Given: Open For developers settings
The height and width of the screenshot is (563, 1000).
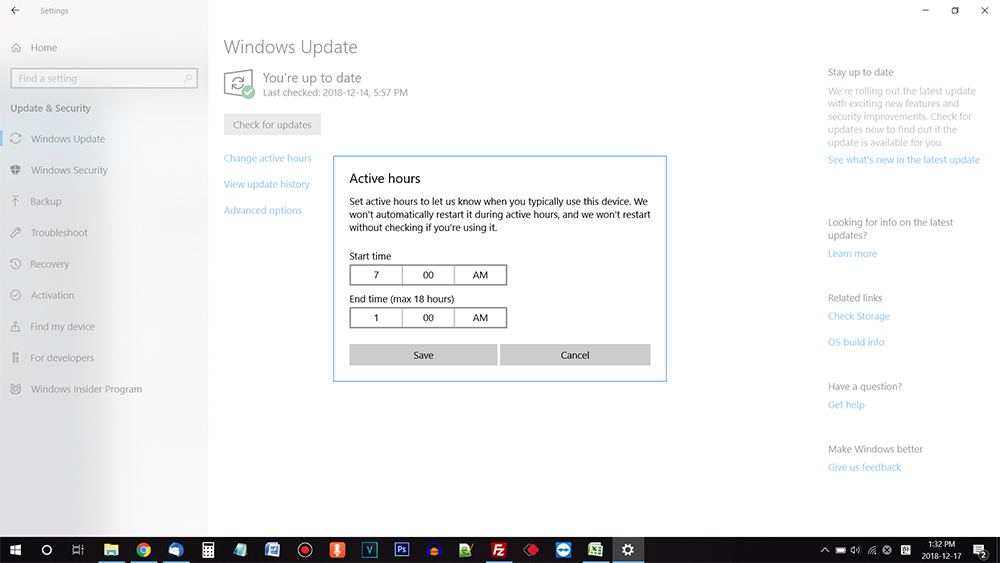Looking at the screenshot, I should [62, 358].
